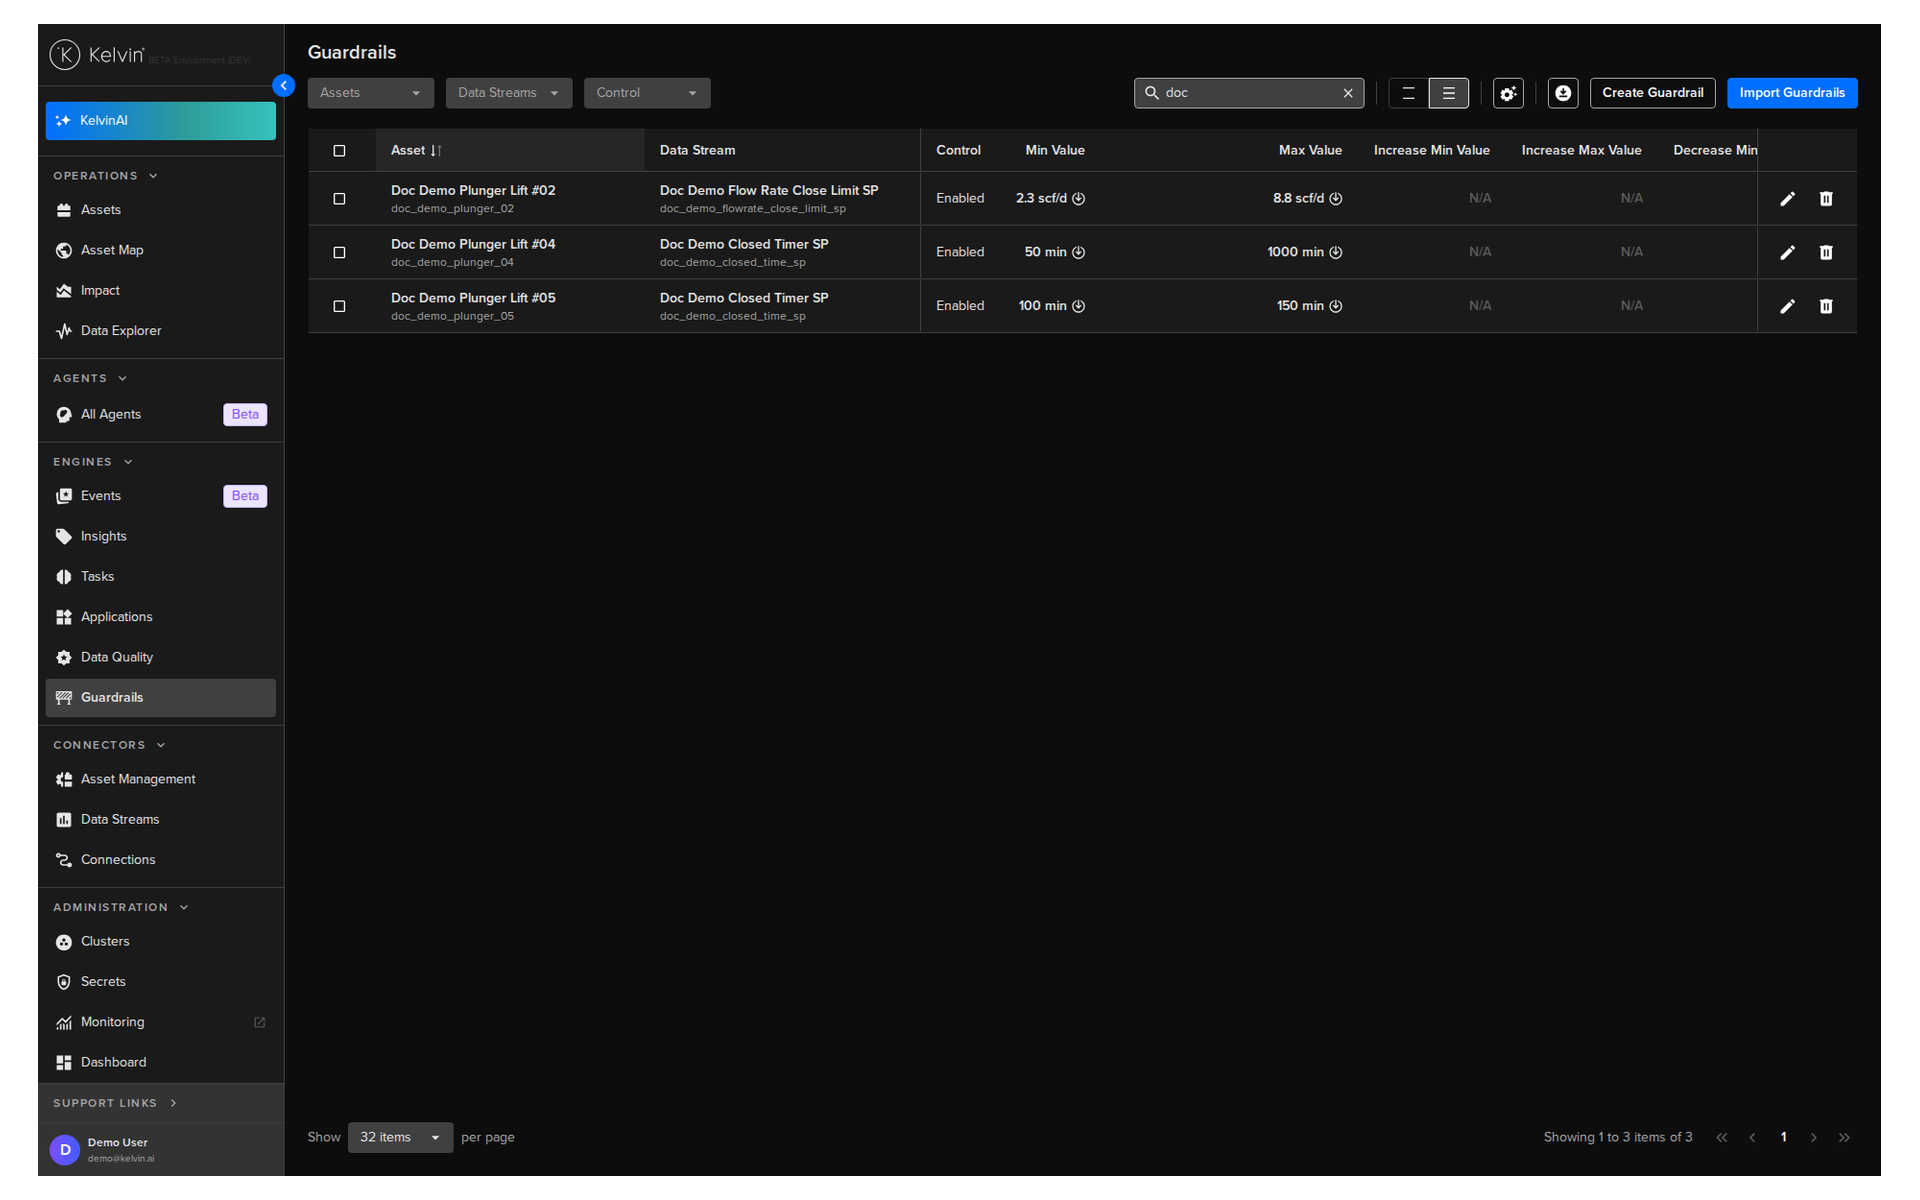Open Data Quality in the sidebar
This screenshot has height=1200, width=1920.
pos(160,658)
